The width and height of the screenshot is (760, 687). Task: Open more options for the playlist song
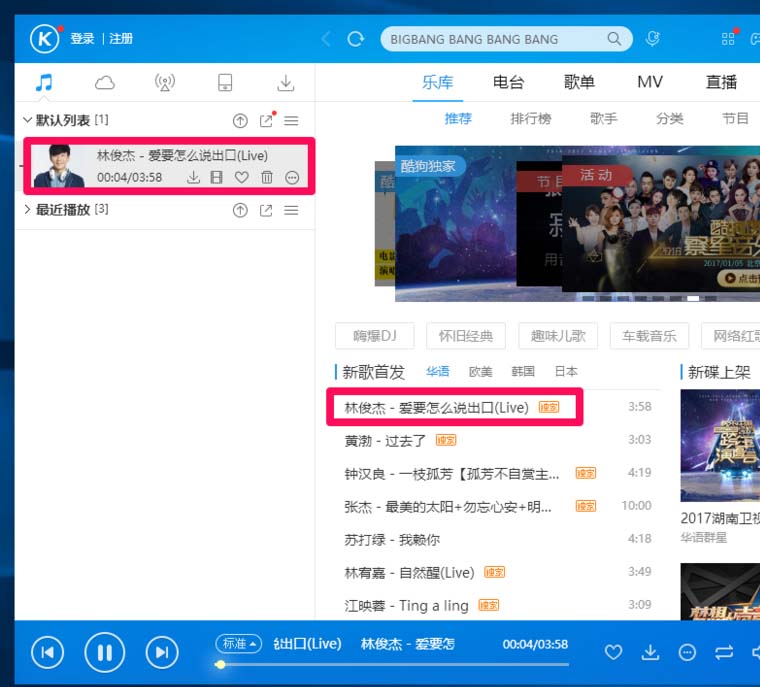pyautogui.click(x=292, y=177)
